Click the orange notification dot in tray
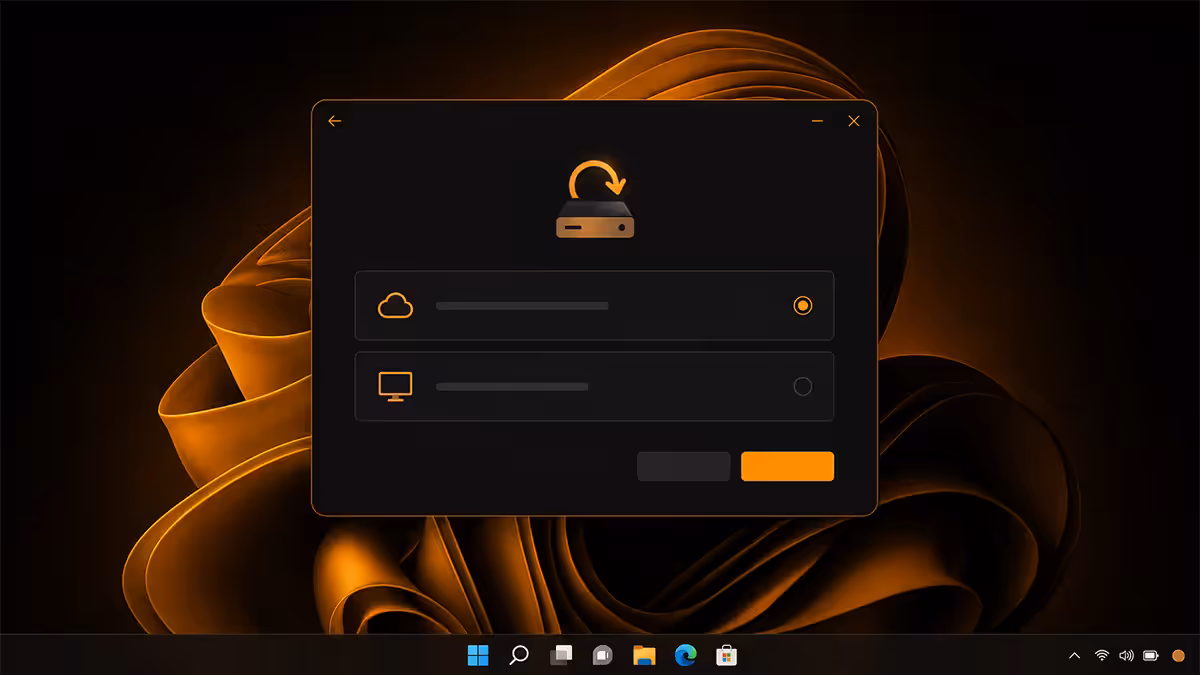Image resolution: width=1200 pixels, height=675 pixels. tap(1178, 656)
